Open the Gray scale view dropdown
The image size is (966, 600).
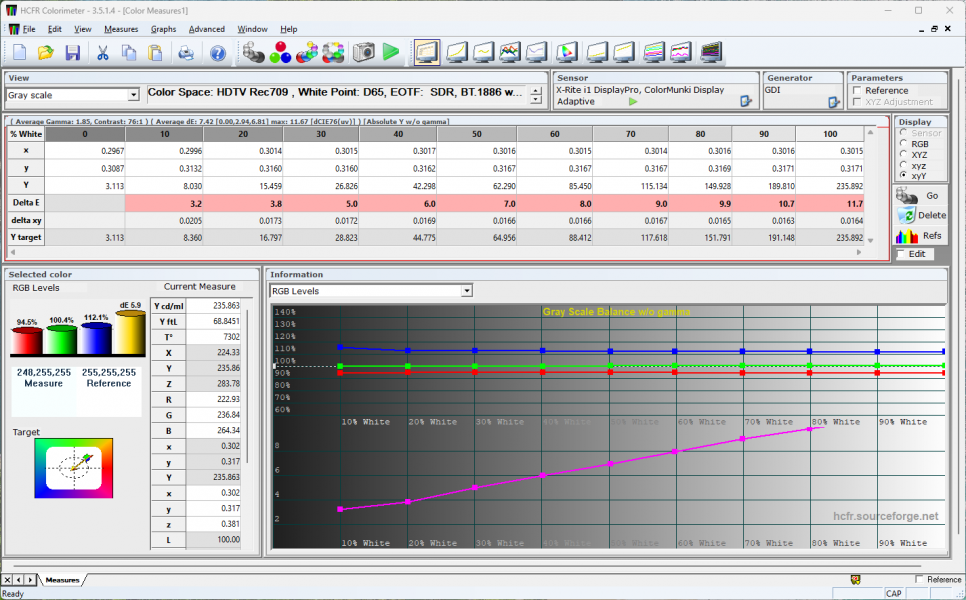pyautogui.click(x=133, y=95)
